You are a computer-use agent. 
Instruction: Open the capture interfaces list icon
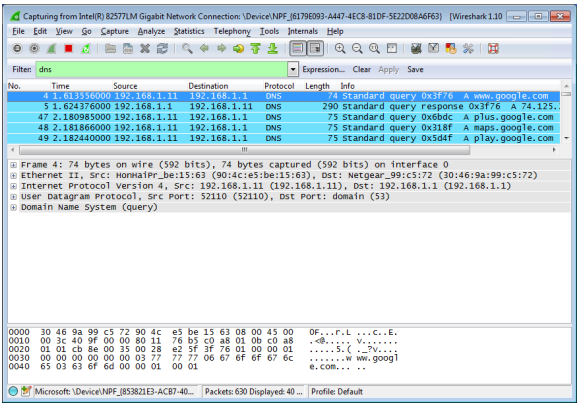pos(17,49)
